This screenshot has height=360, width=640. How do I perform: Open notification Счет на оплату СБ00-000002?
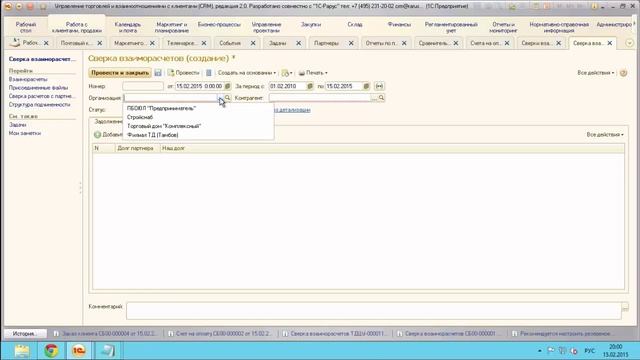(x=220, y=333)
